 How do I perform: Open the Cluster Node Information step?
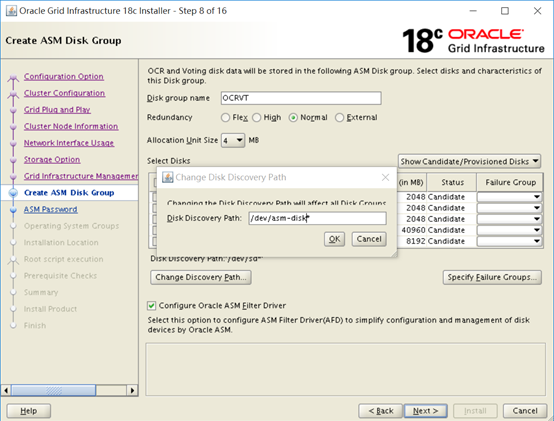point(71,126)
